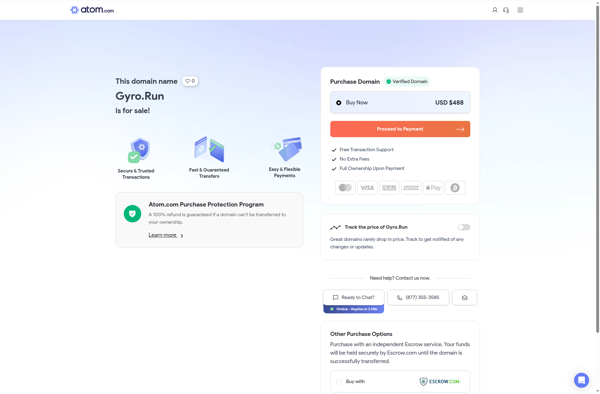Click the price trend chart icon

coord(335,227)
